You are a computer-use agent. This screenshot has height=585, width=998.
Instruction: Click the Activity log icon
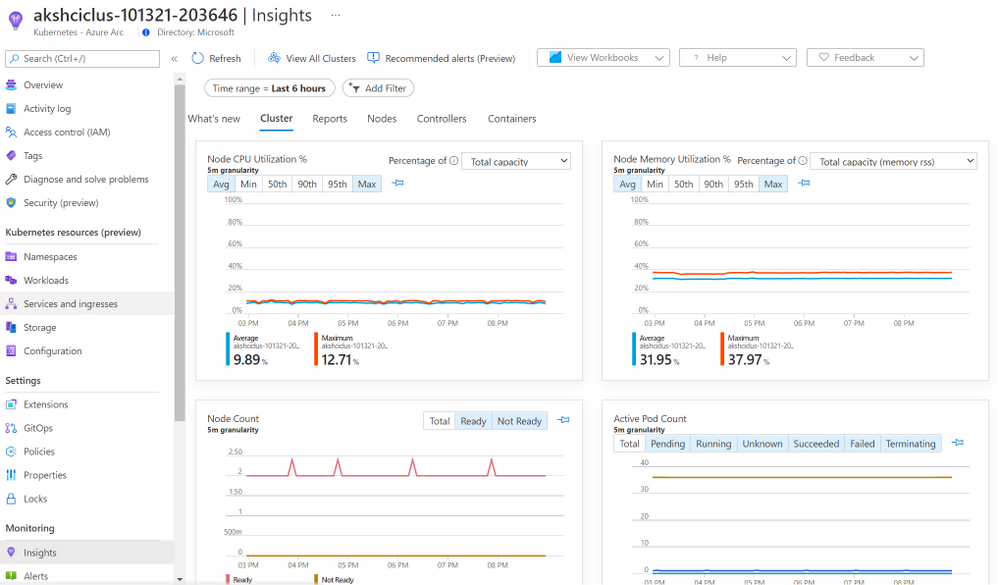pos(11,108)
